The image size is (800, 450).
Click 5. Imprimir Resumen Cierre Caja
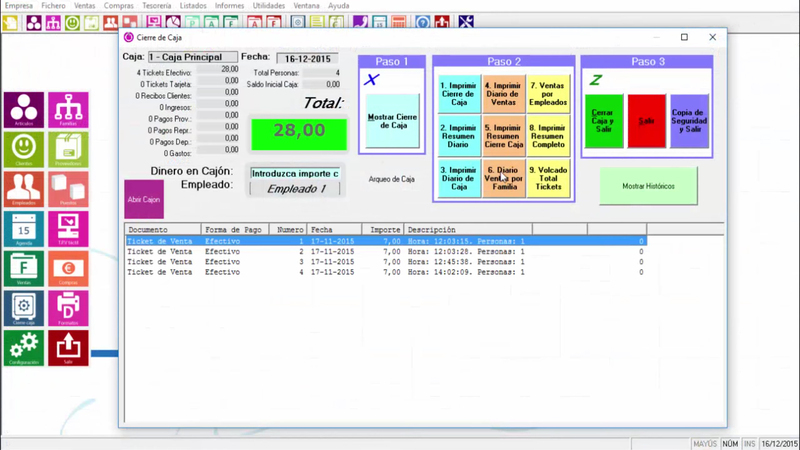tap(504, 136)
